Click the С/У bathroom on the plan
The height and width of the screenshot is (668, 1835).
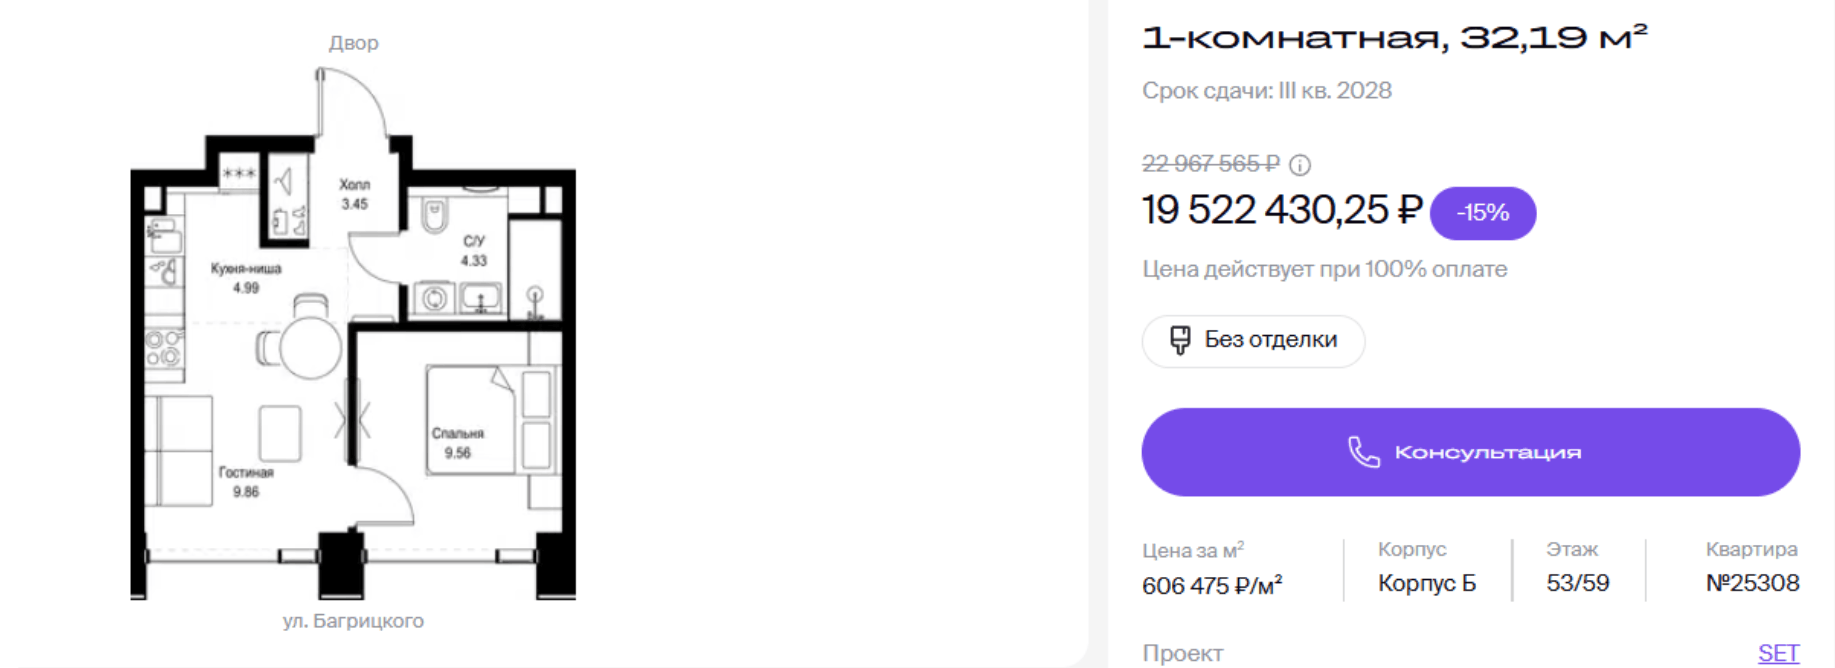point(474,251)
